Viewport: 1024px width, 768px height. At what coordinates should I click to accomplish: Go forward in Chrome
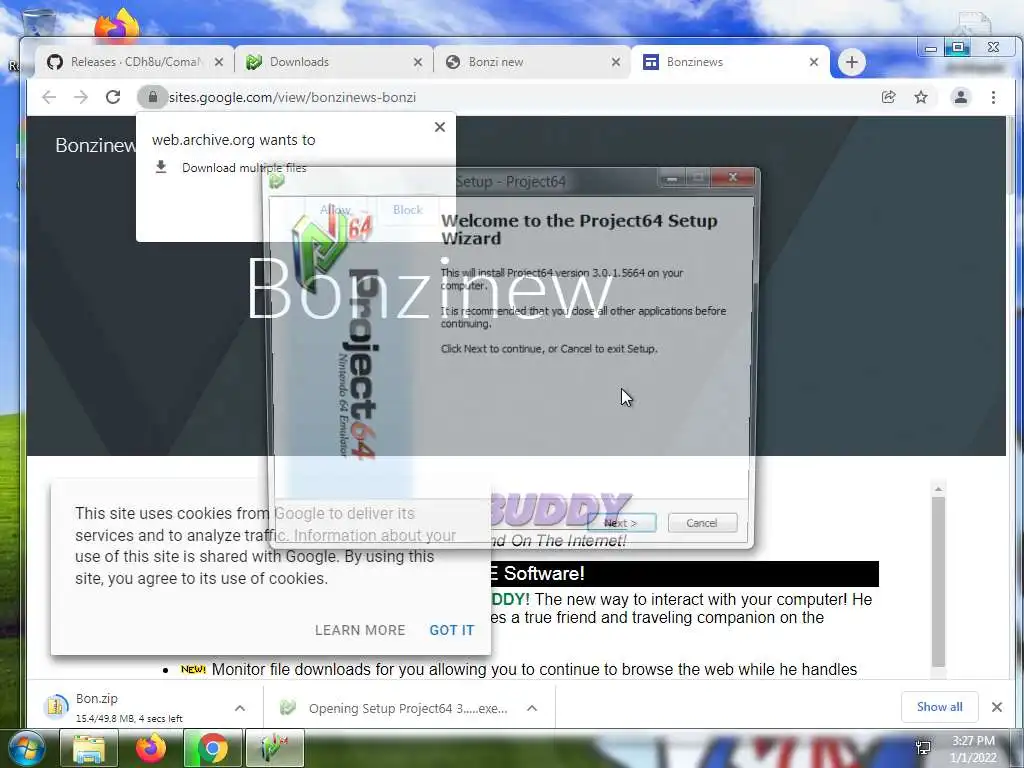(x=81, y=97)
